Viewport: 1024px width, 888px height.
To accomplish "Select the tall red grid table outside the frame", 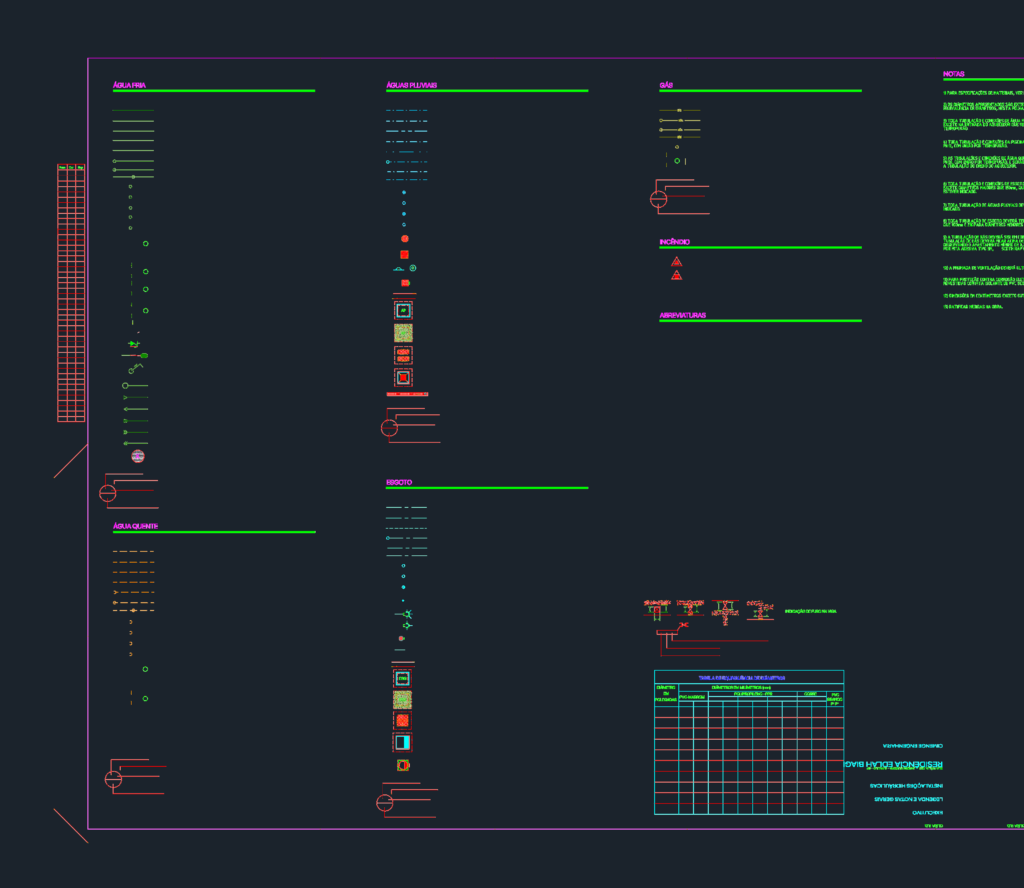I will (71, 293).
